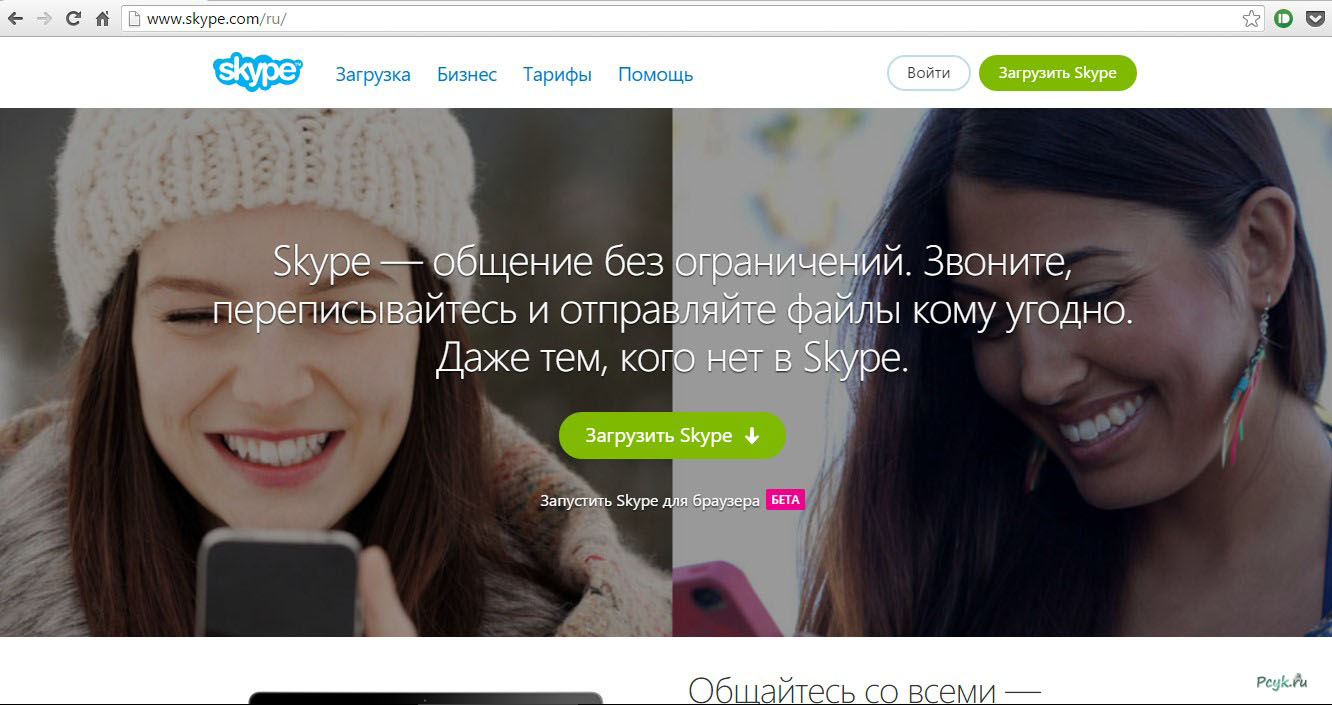Open the LastPass extension icon
The image size is (1332, 705).
1282,16
